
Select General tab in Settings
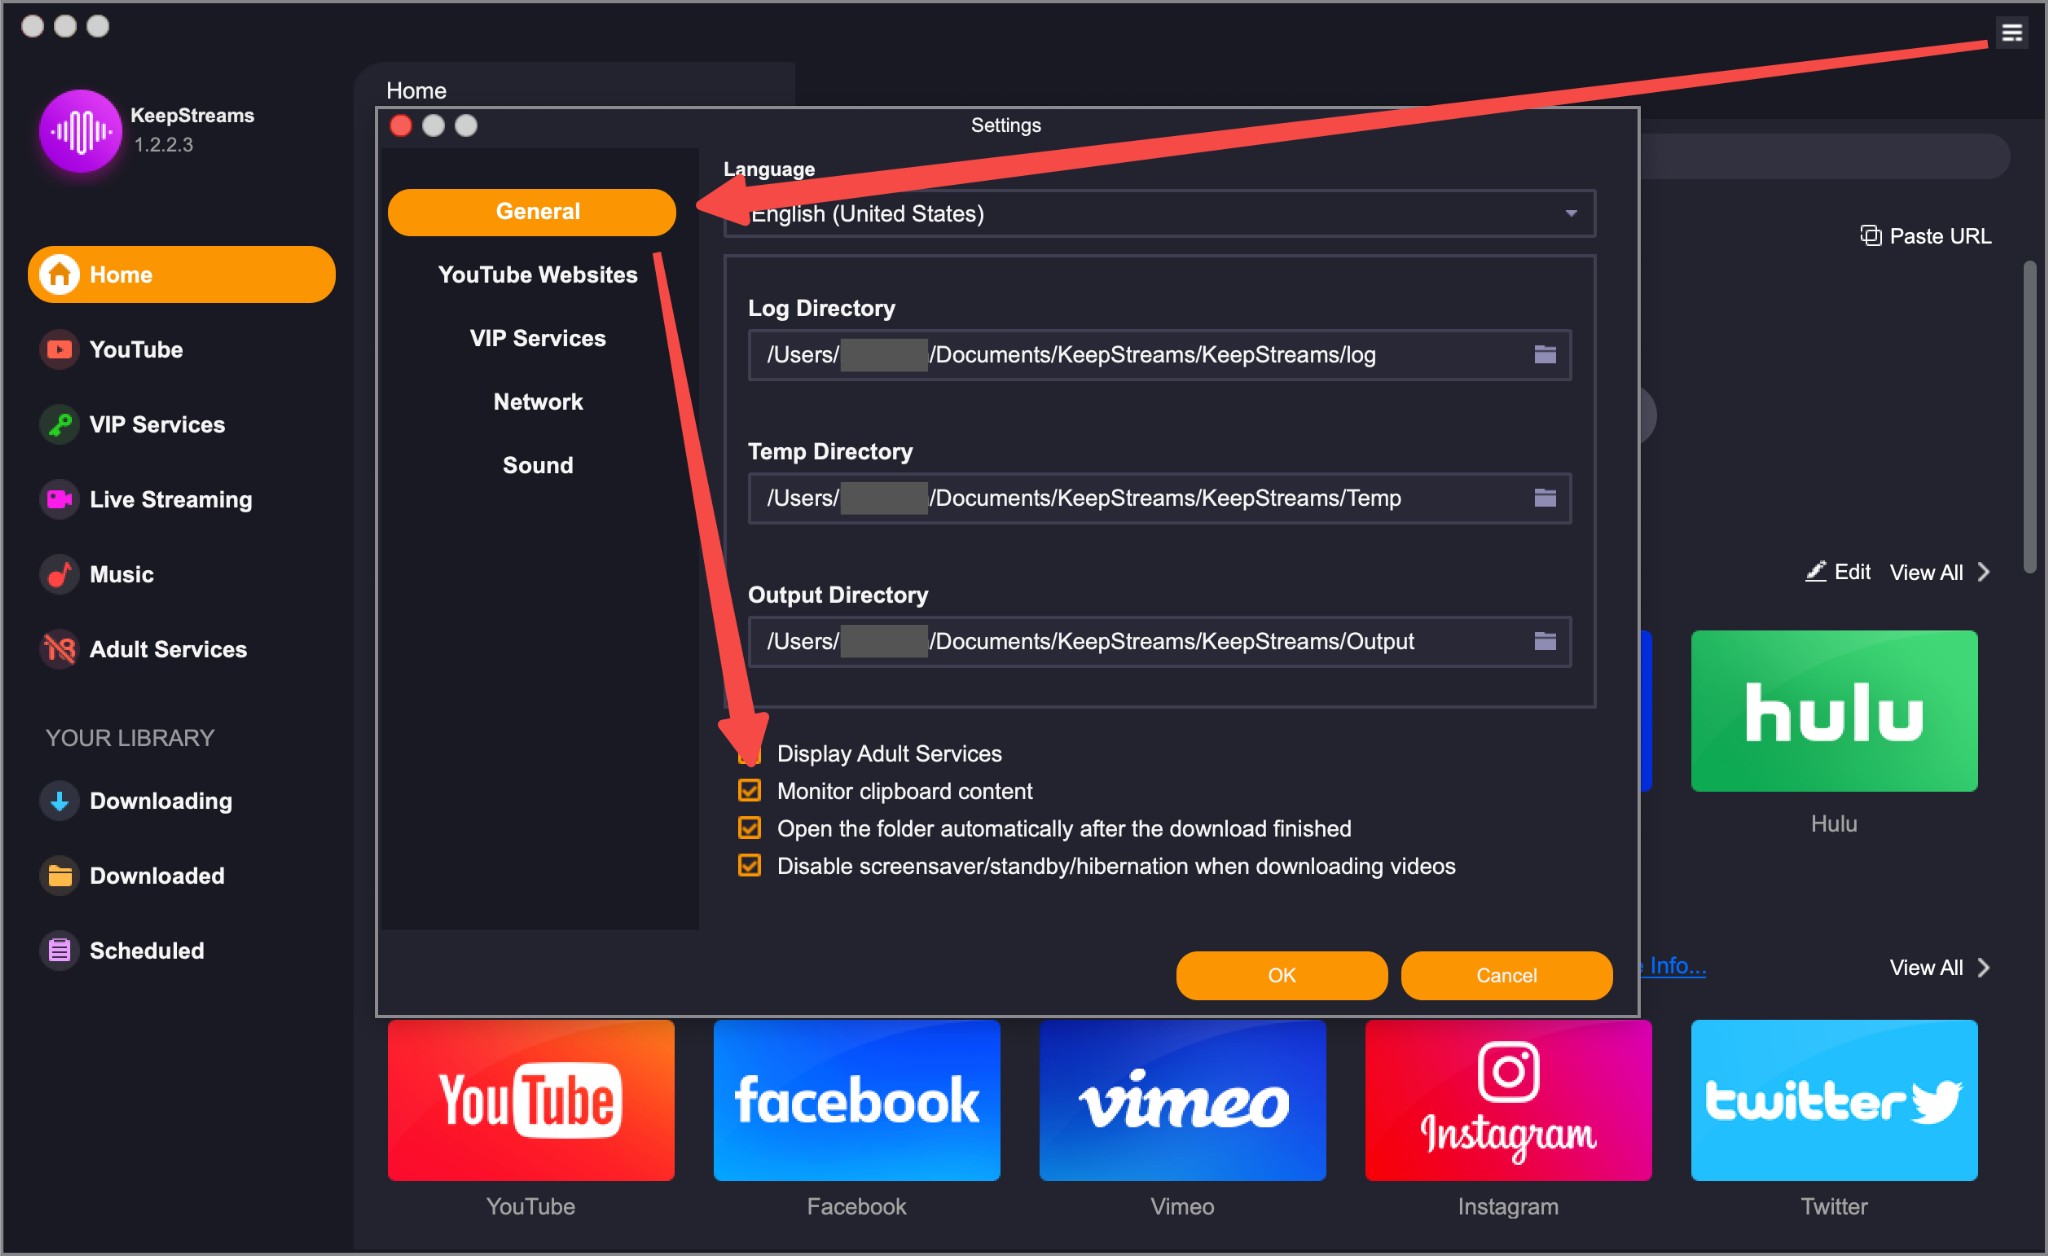coord(532,212)
